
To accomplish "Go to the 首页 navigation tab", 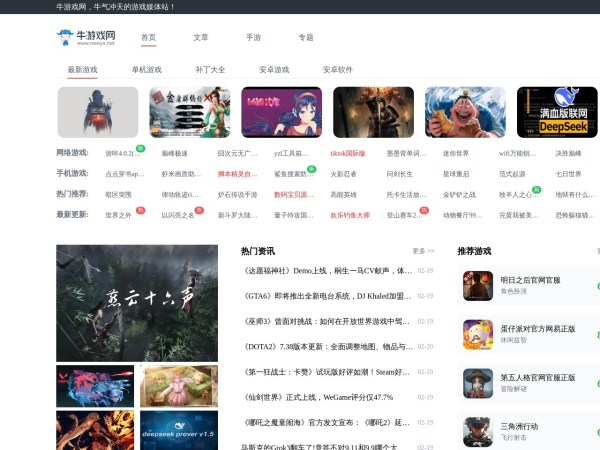I will [x=149, y=38].
